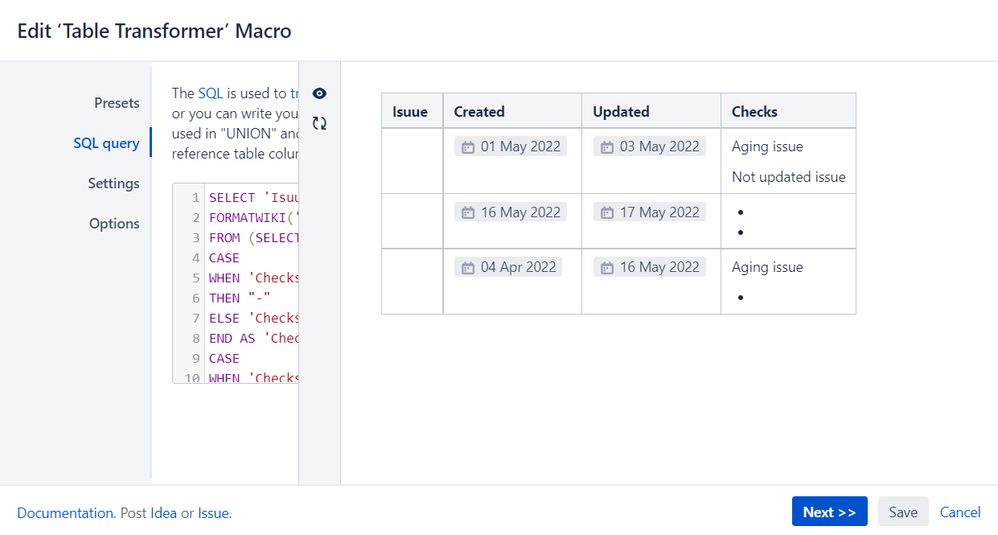
Task: Click calendar icon in last row's Updated cell
Action: pos(606,268)
